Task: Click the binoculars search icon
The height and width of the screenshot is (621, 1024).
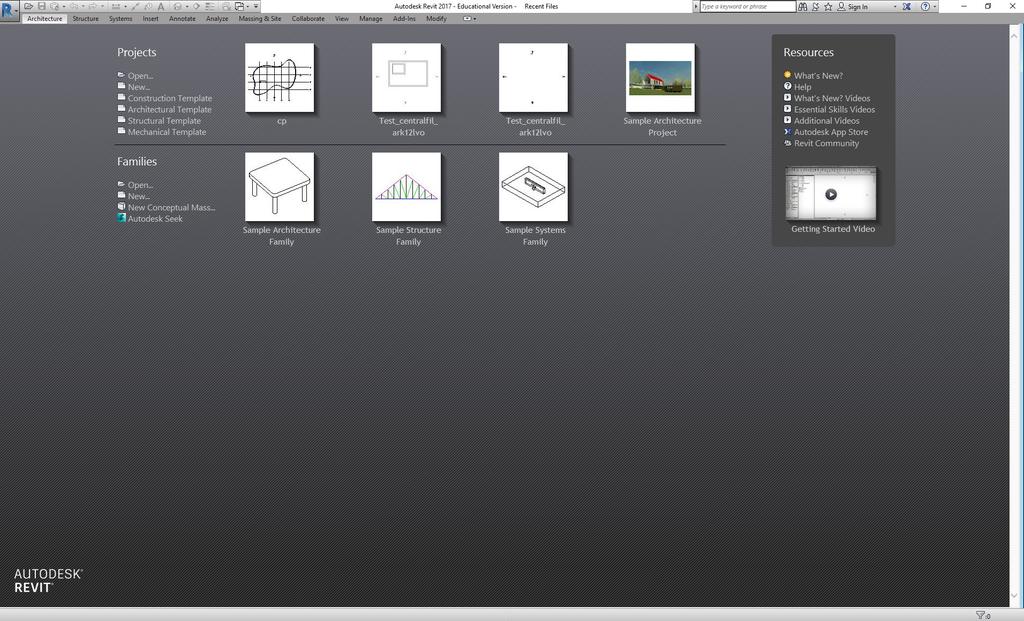Action: point(803,7)
